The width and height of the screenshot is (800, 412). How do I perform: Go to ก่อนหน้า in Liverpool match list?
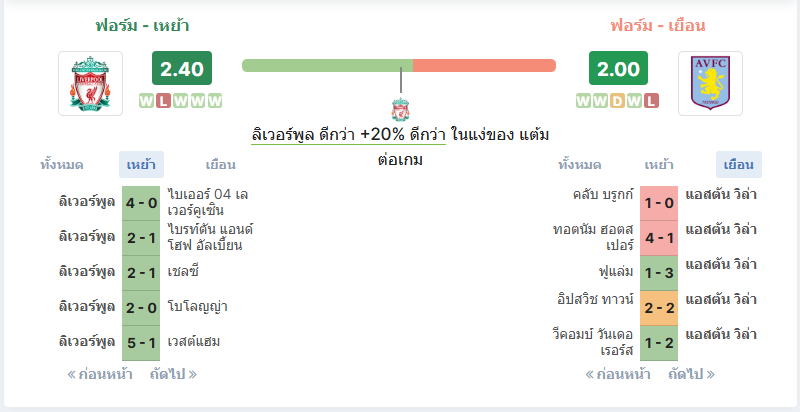(100, 375)
